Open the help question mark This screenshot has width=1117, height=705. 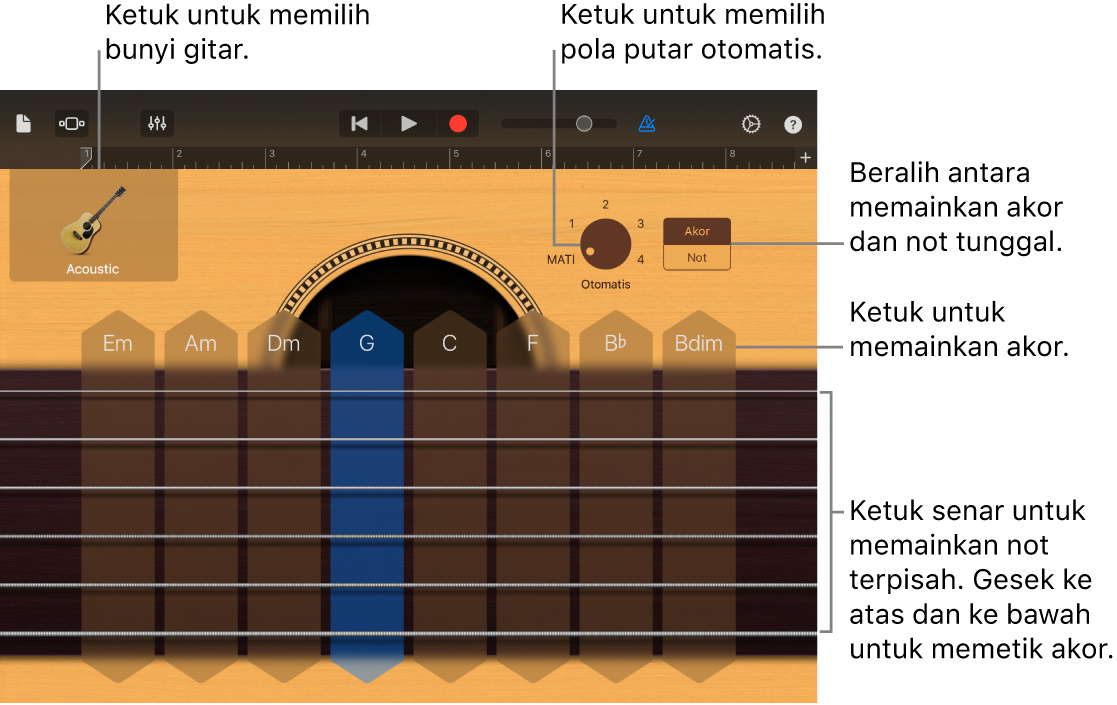pyautogui.click(x=792, y=123)
